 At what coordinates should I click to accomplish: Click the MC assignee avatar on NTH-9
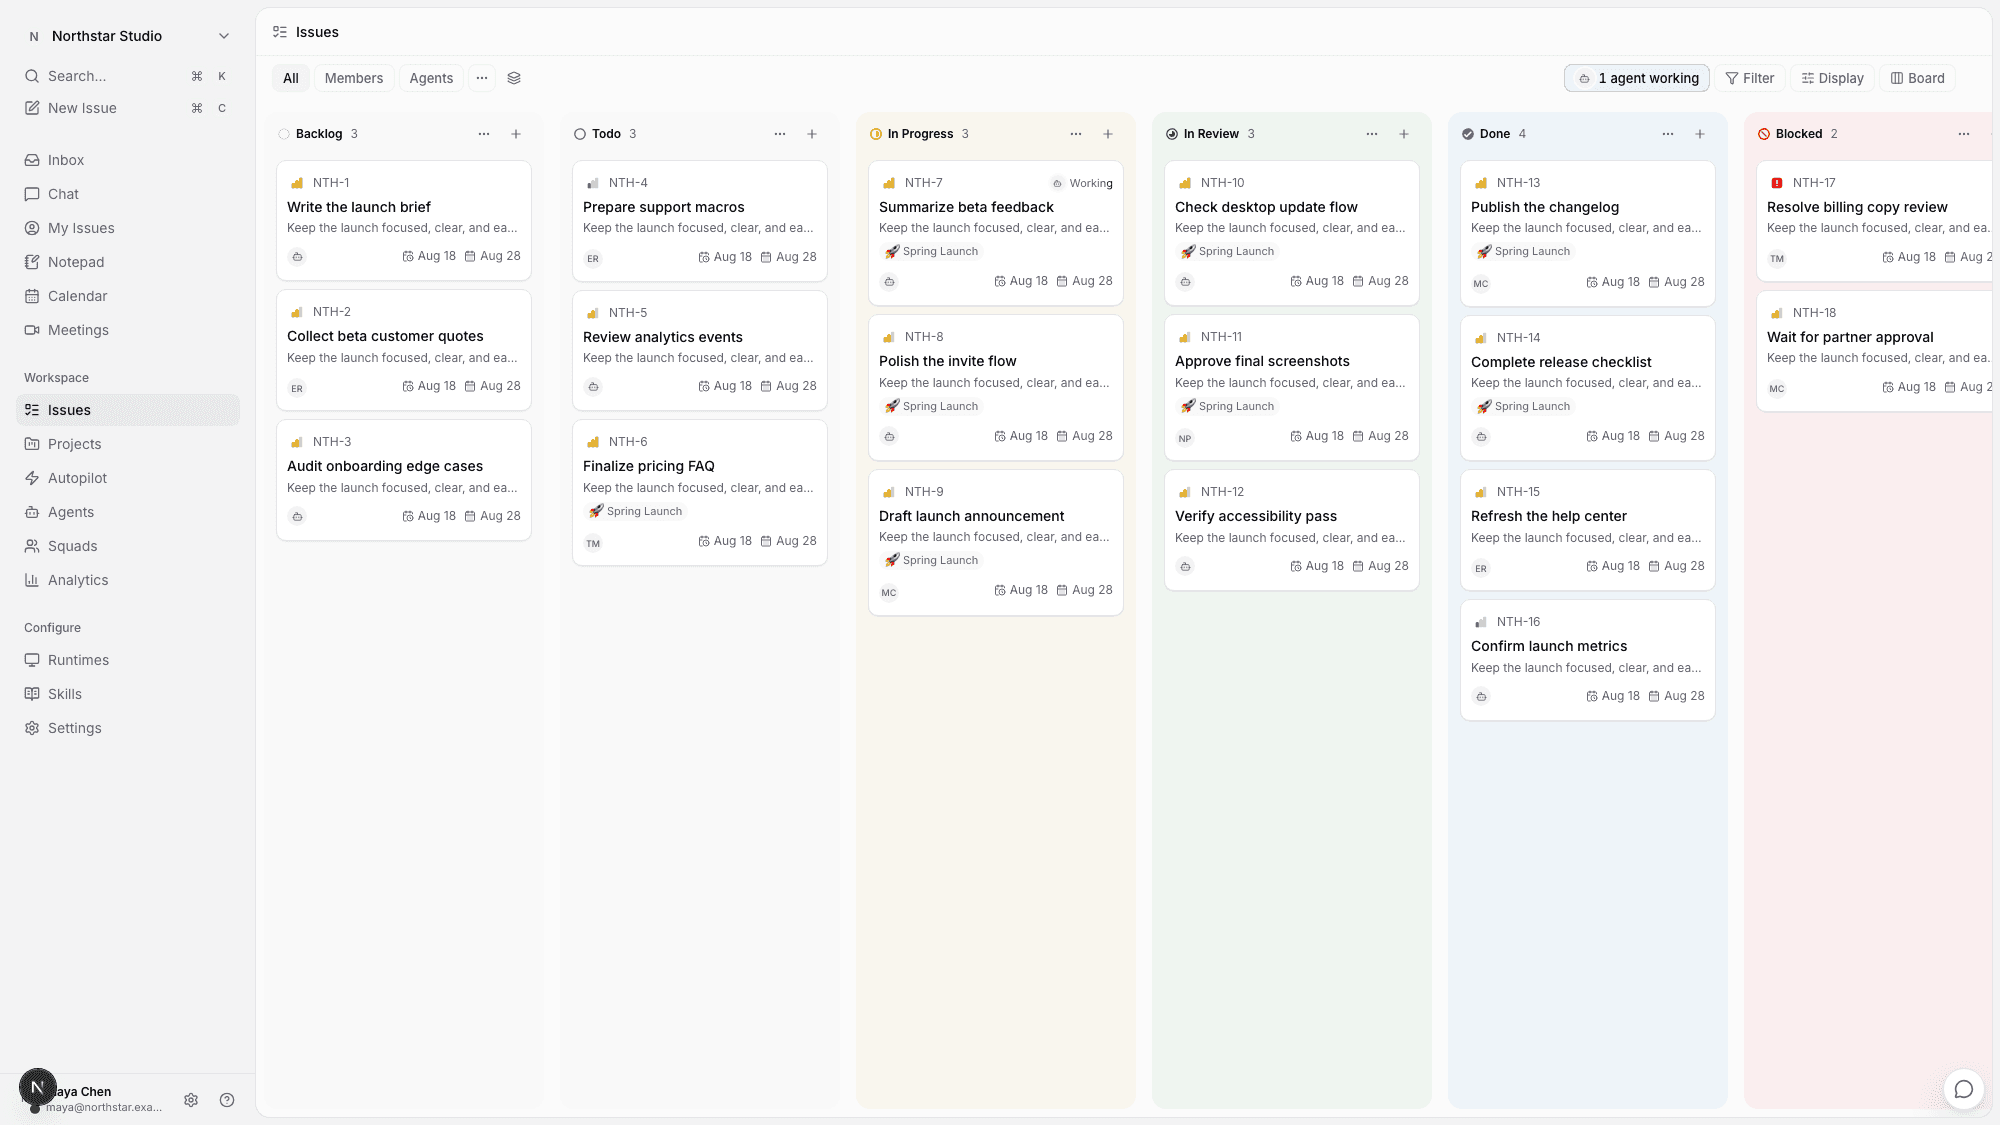pyautogui.click(x=889, y=592)
